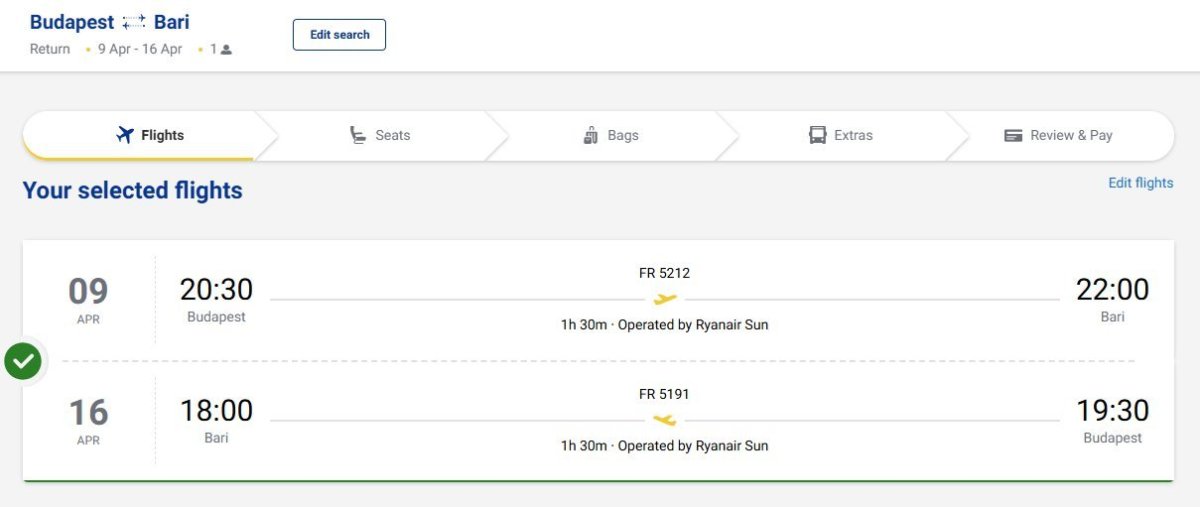The image size is (1200, 507).
Task: Click the luggage icon beside Bags
Action: [x=590, y=135]
